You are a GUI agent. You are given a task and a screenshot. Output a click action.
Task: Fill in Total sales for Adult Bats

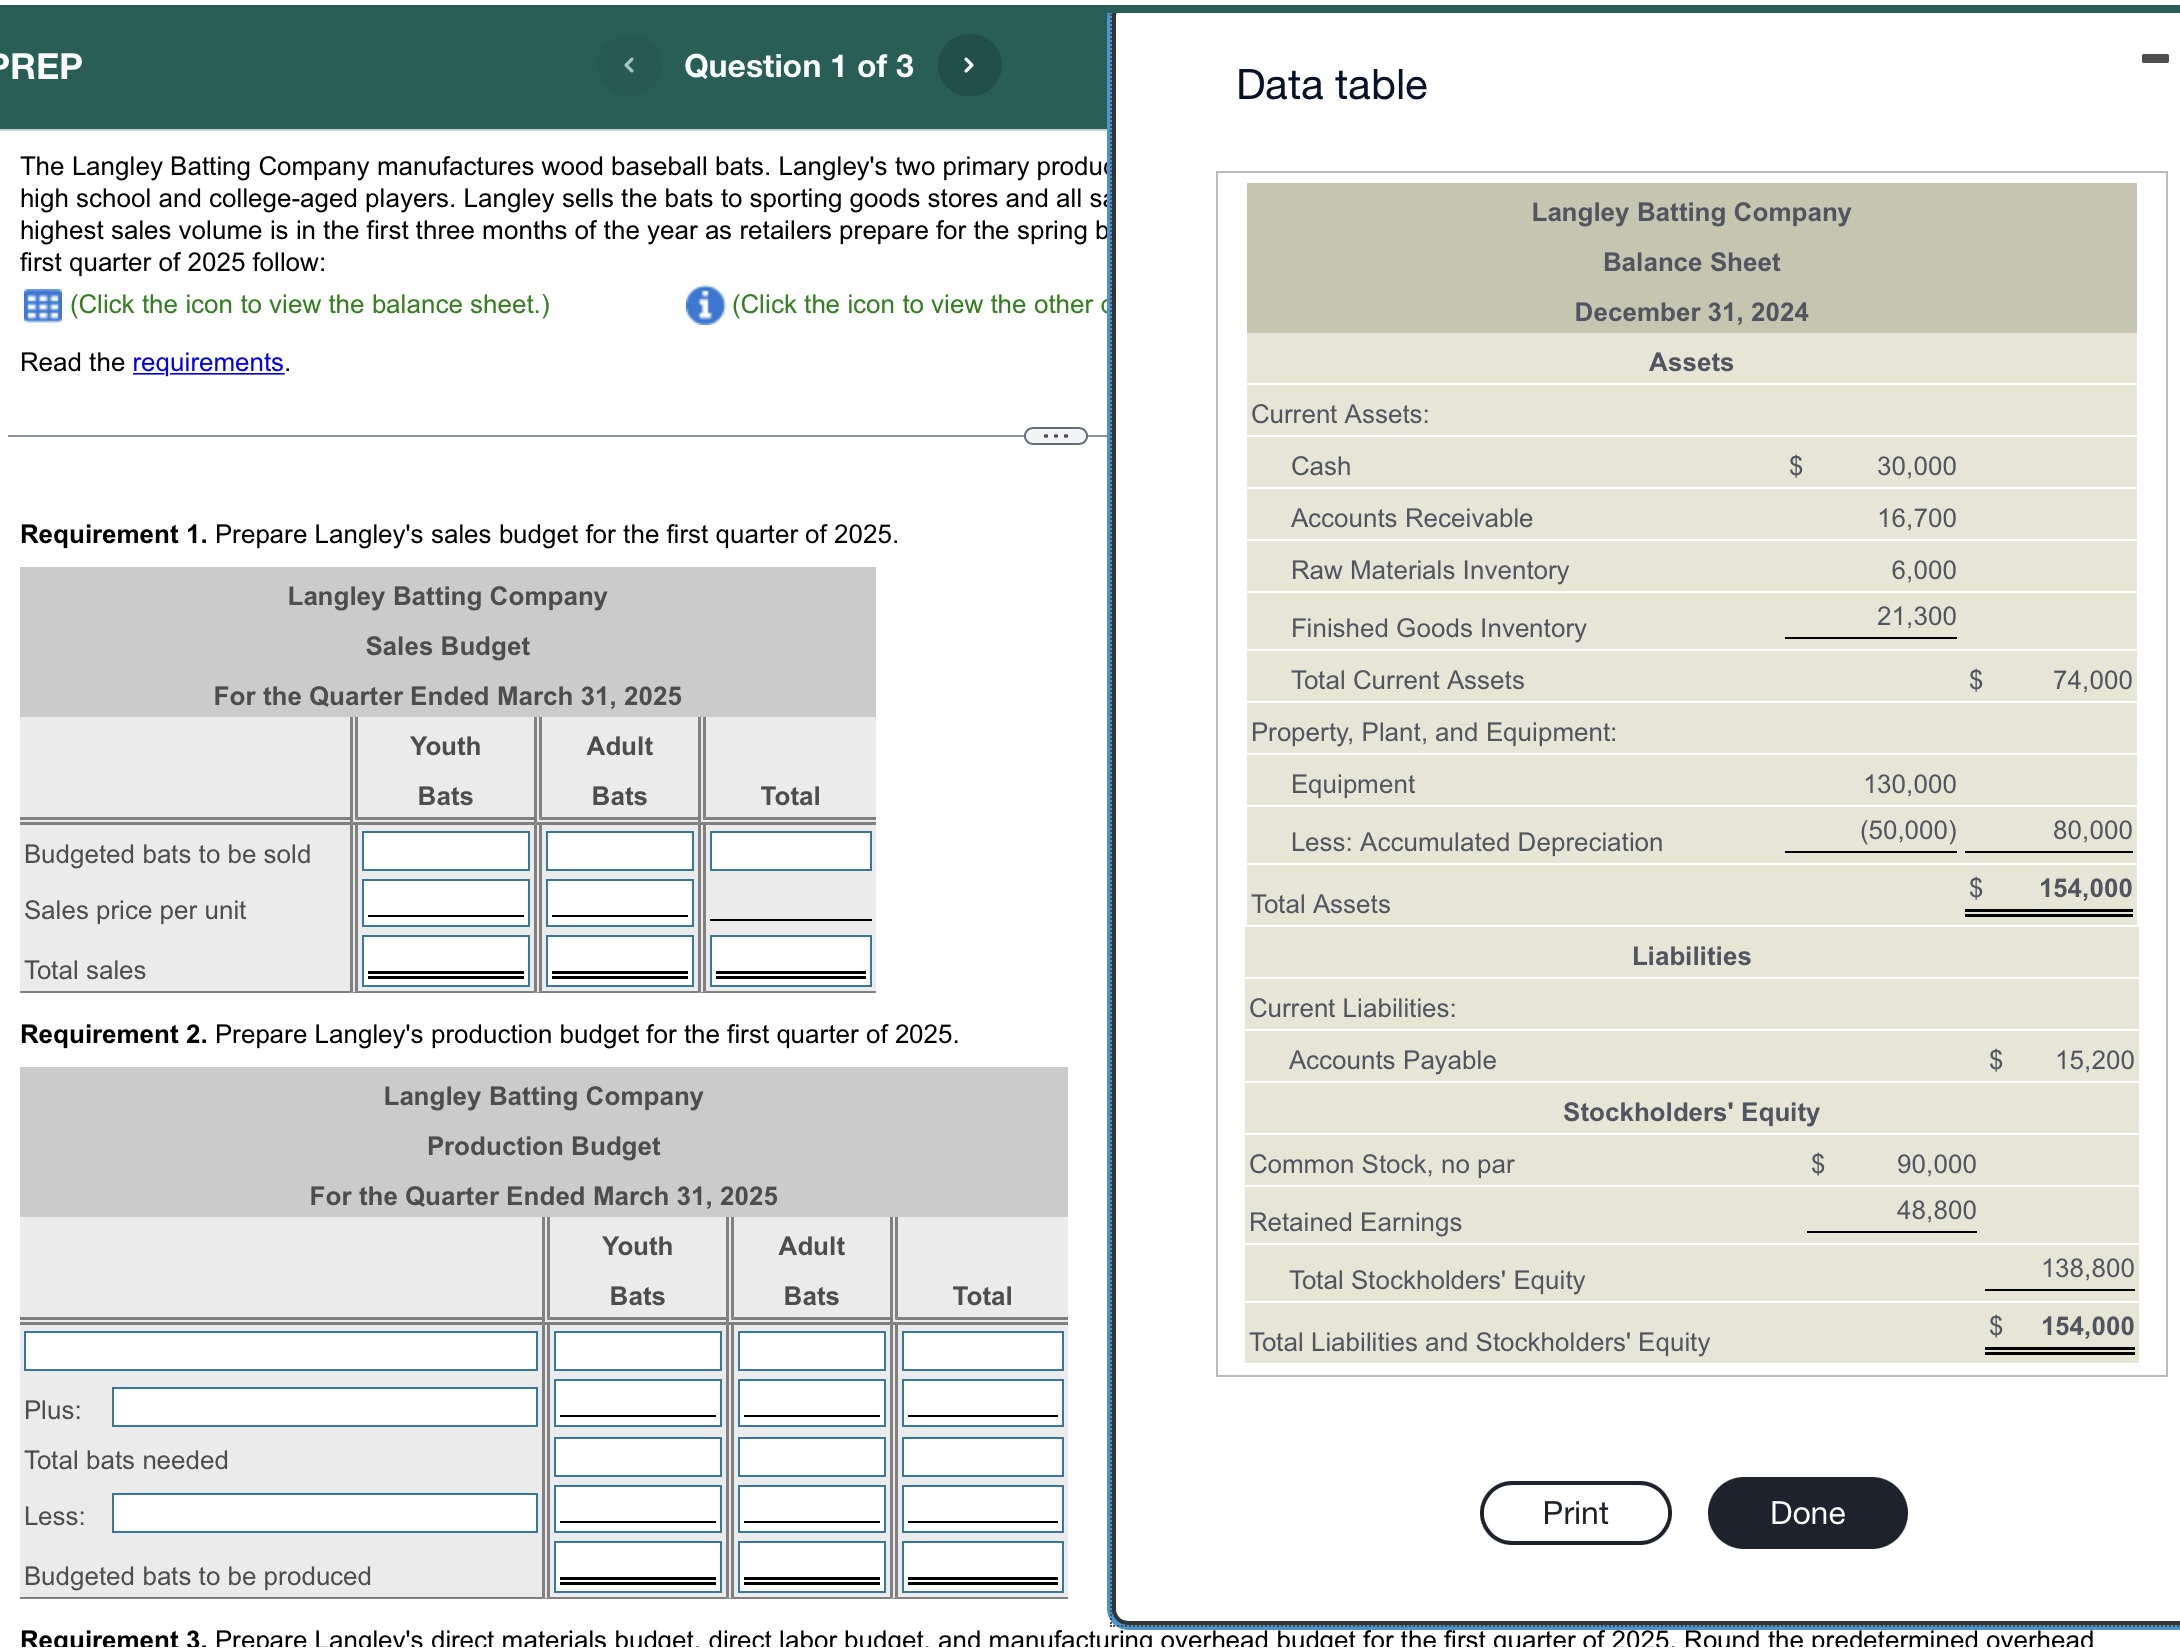click(618, 960)
